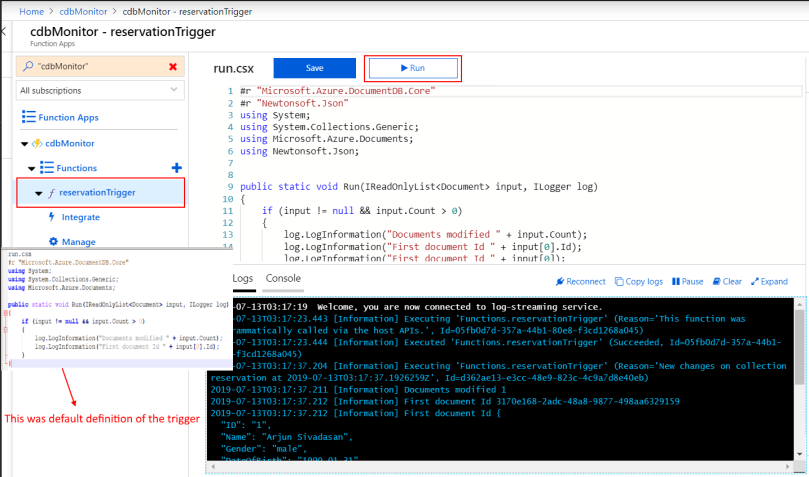Click log entry "Gender": "male"
The height and width of the screenshot is (477, 809).
pyautogui.click(x=264, y=449)
